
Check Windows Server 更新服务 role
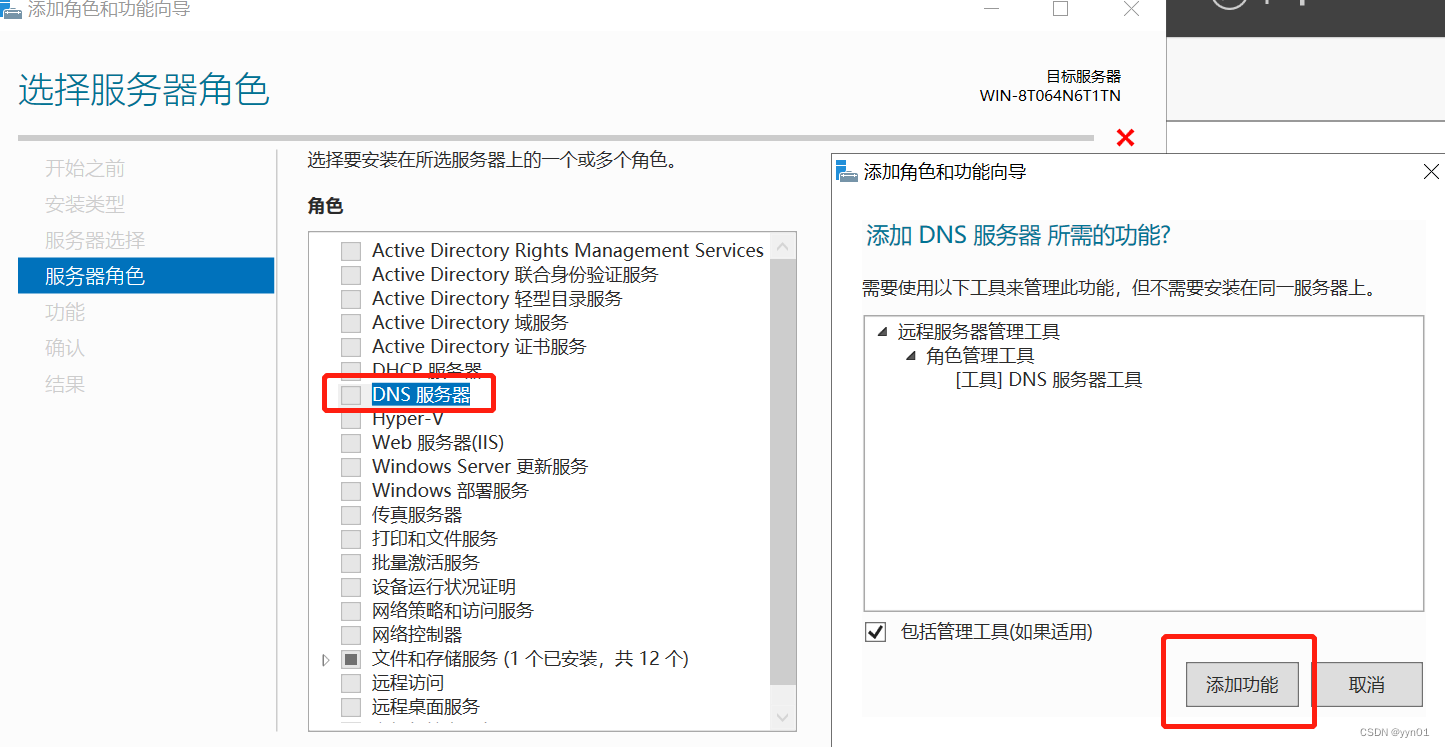tap(350, 467)
